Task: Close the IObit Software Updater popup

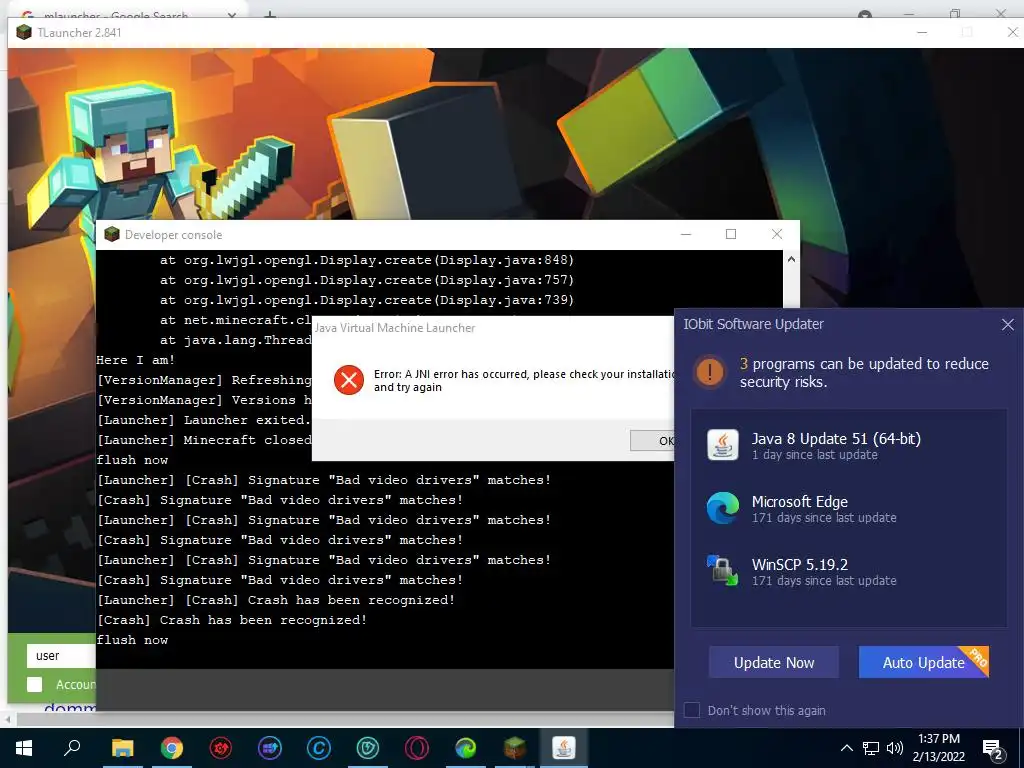Action: click(x=1008, y=325)
